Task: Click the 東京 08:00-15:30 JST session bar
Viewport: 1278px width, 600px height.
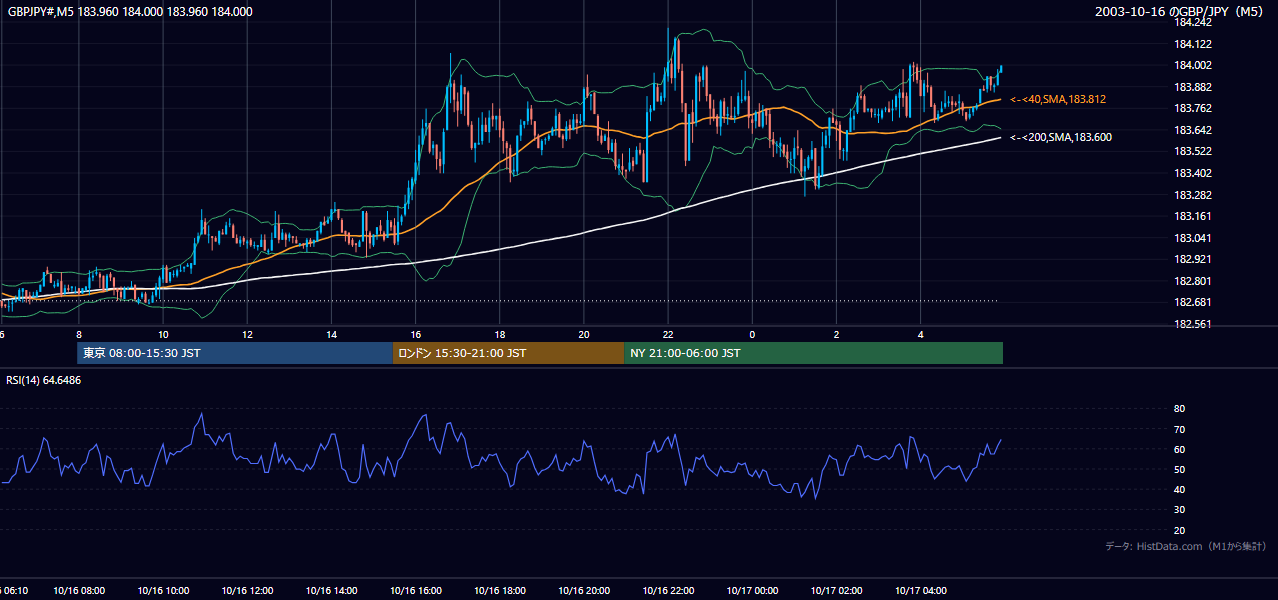Action: (235, 353)
